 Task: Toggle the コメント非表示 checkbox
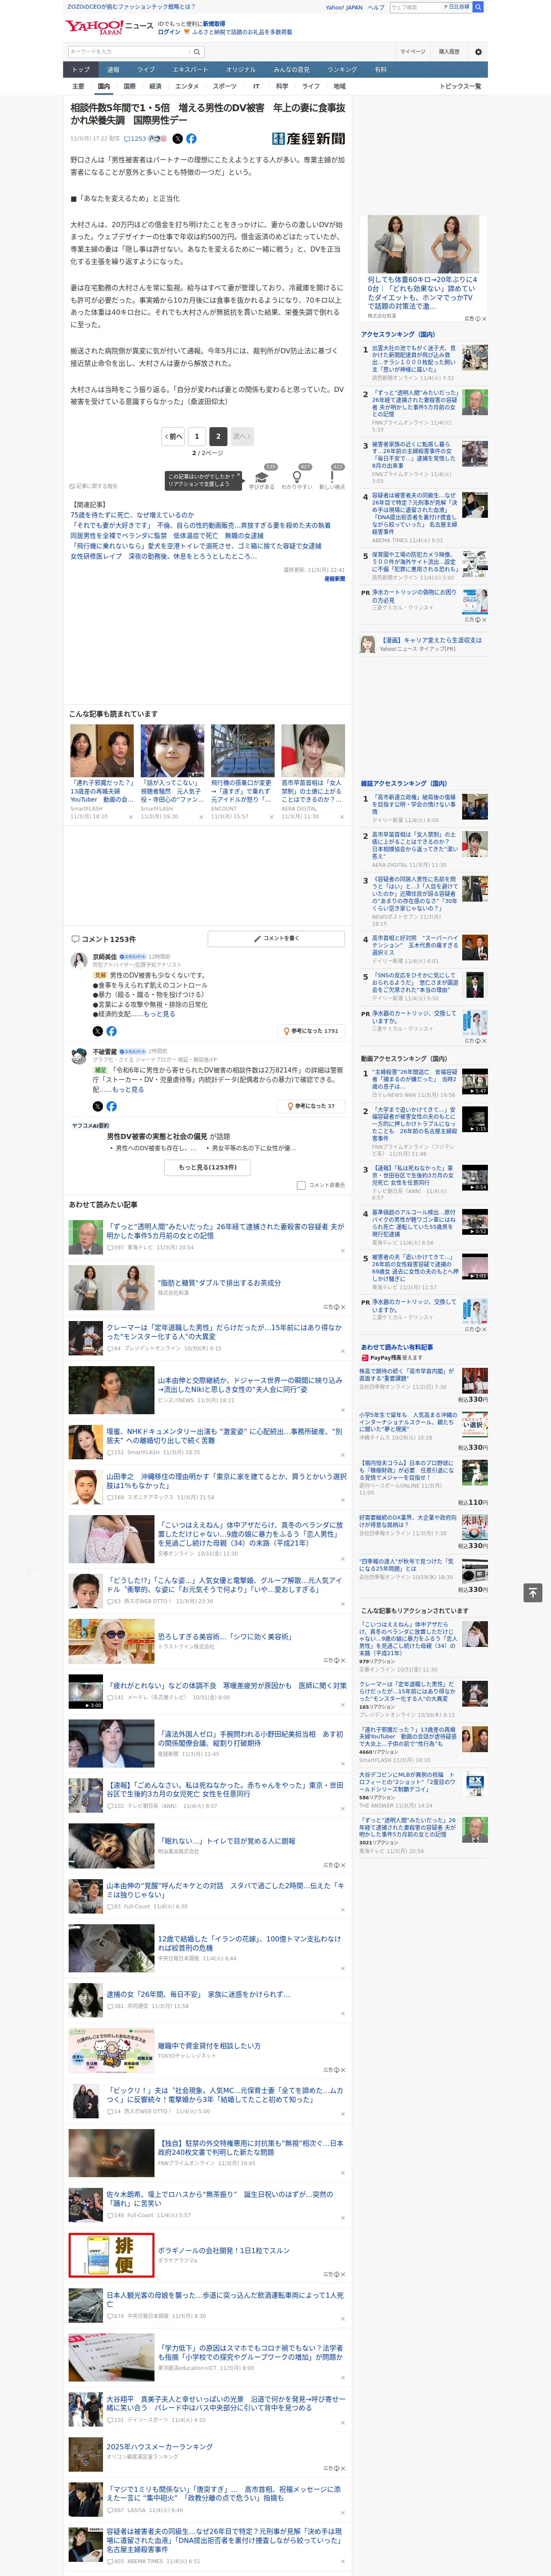click(x=301, y=1185)
